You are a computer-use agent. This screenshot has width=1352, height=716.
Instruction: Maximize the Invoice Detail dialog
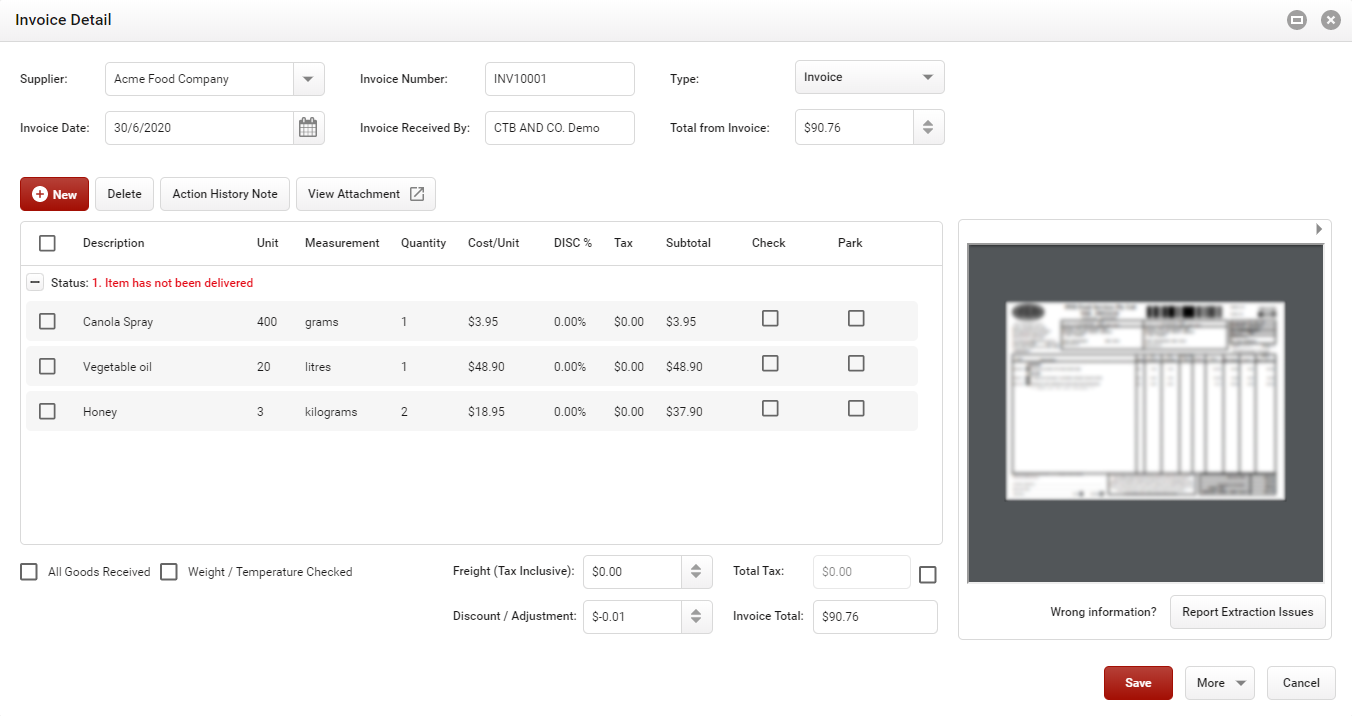click(x=1297, y=20)
